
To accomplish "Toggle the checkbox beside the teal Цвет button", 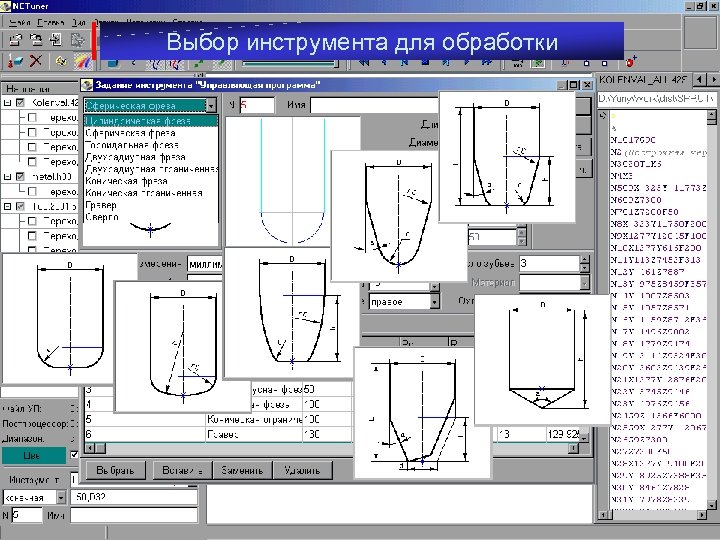I will tap(73, 455).
